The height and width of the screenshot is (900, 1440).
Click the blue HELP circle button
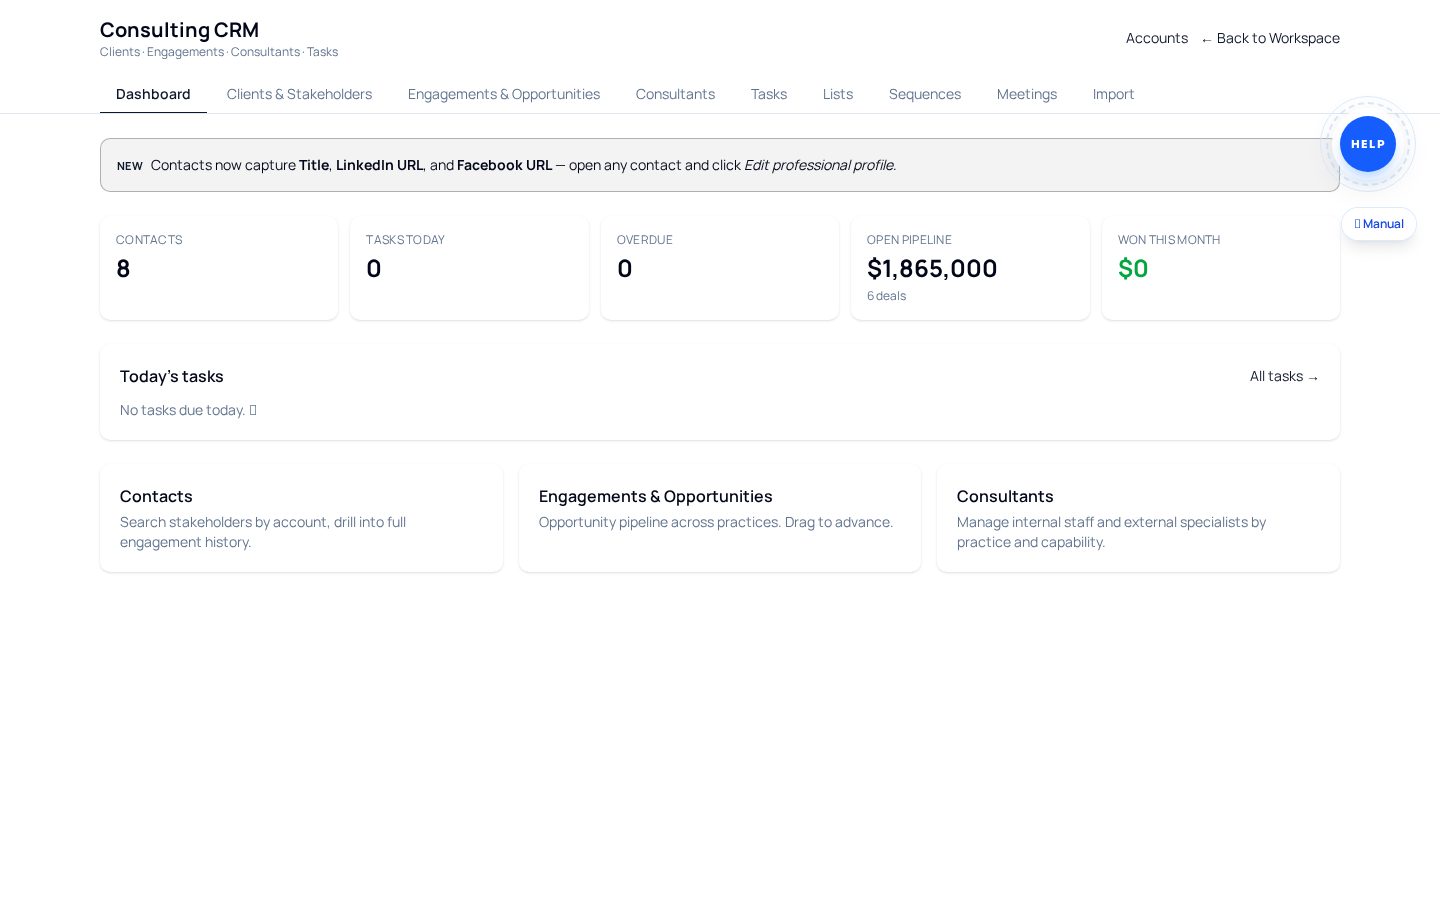coord(1367,144)
